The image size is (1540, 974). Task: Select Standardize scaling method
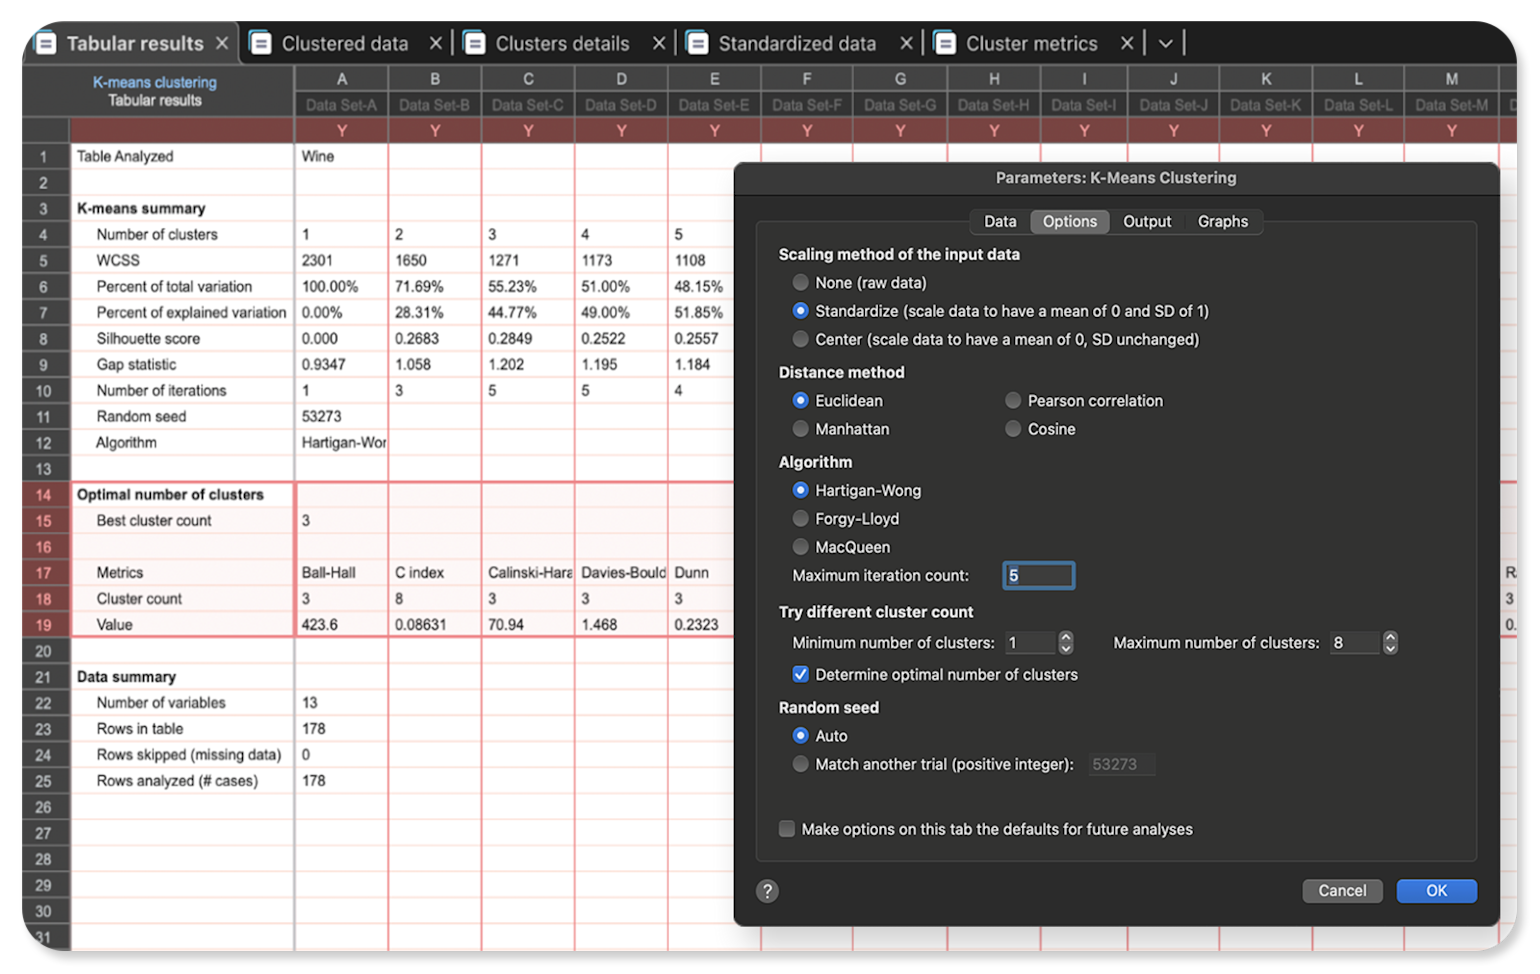click(x=800, y=311)
